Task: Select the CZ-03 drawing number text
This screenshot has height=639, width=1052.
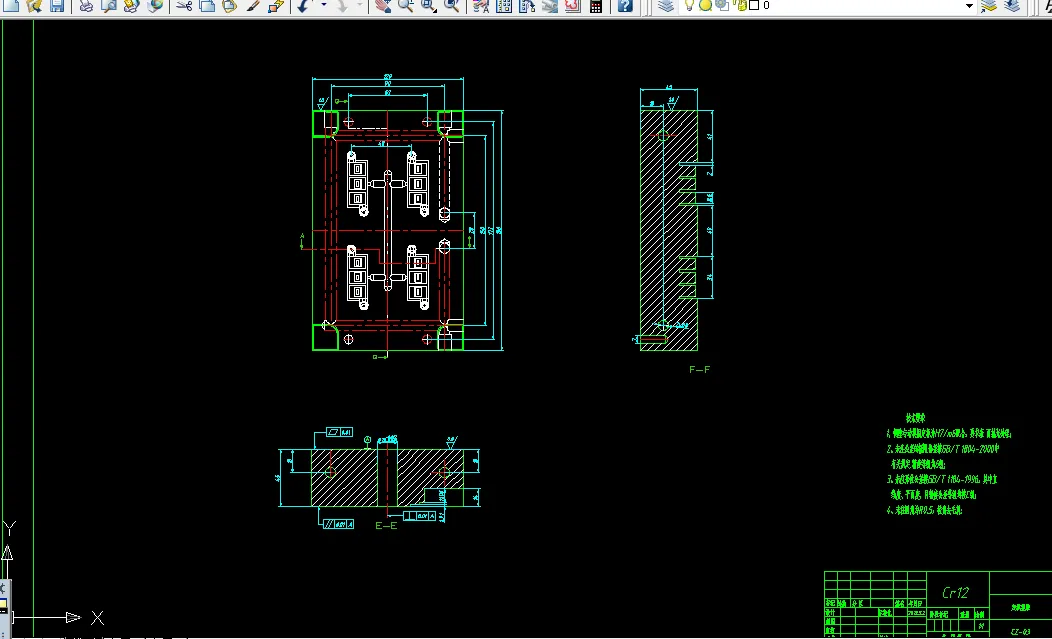Action: coord(1020,632)
